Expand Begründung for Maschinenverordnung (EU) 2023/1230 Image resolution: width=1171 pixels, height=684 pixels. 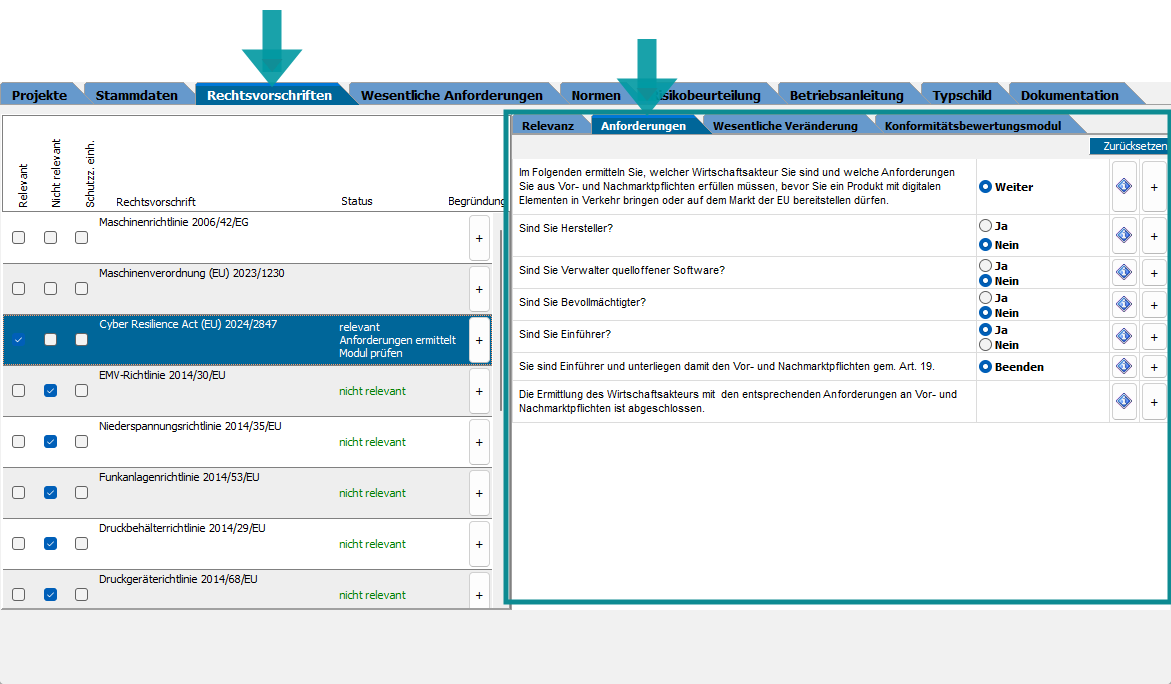point(479,289)
